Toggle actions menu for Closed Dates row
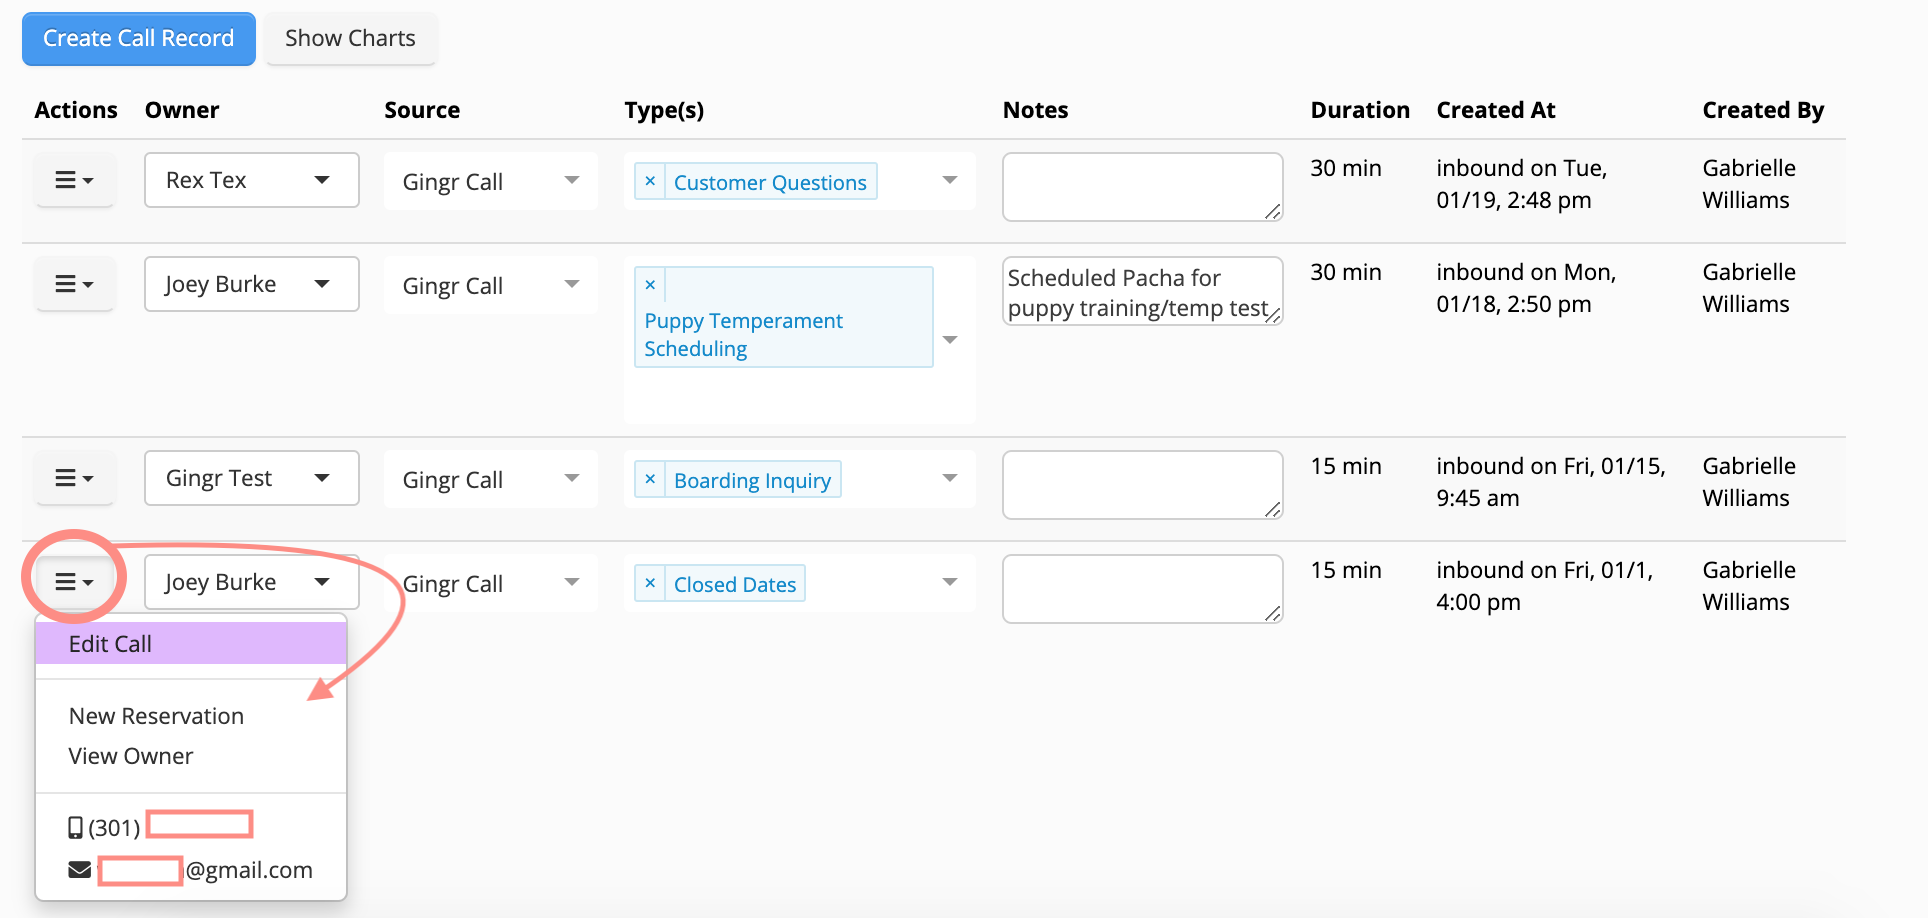Viewport: 1928px width, 918px height. (x=74, y=582)
